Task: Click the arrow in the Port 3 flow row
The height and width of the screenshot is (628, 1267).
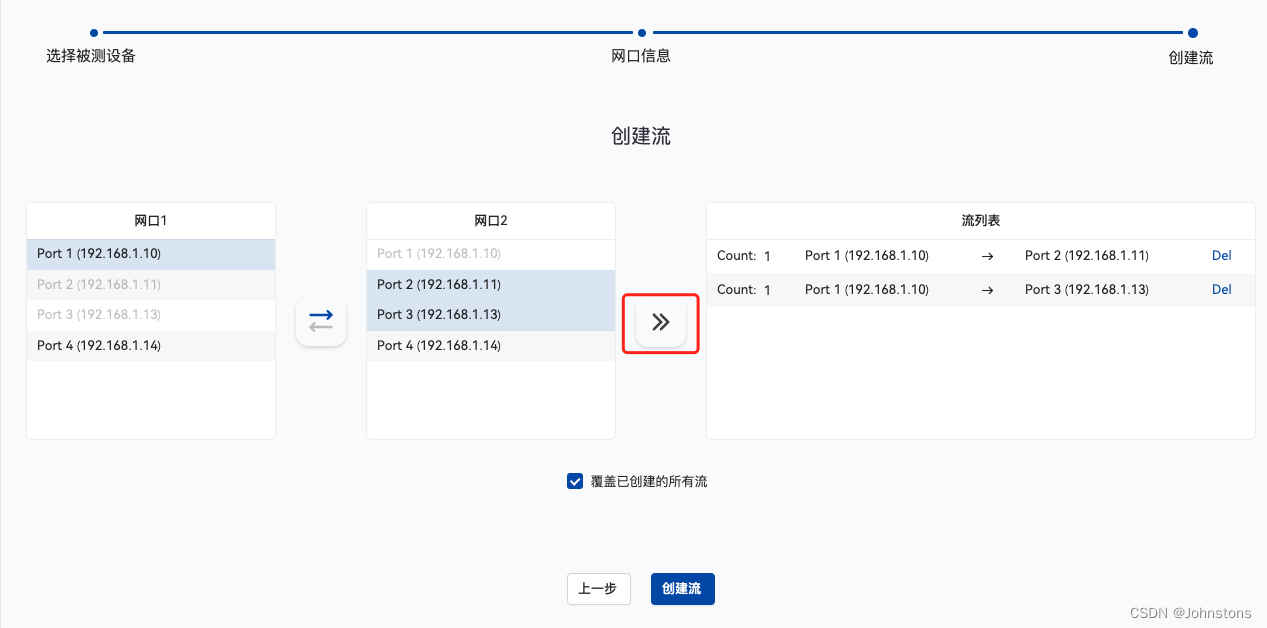Action: point(987,289)
